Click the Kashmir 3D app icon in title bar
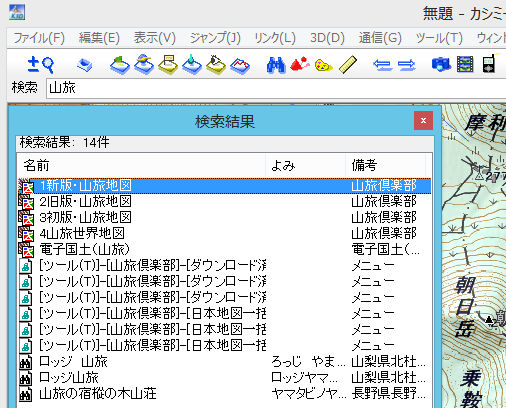Image resolution: width=506 pixels, height=408 pixels. point(16,12)
